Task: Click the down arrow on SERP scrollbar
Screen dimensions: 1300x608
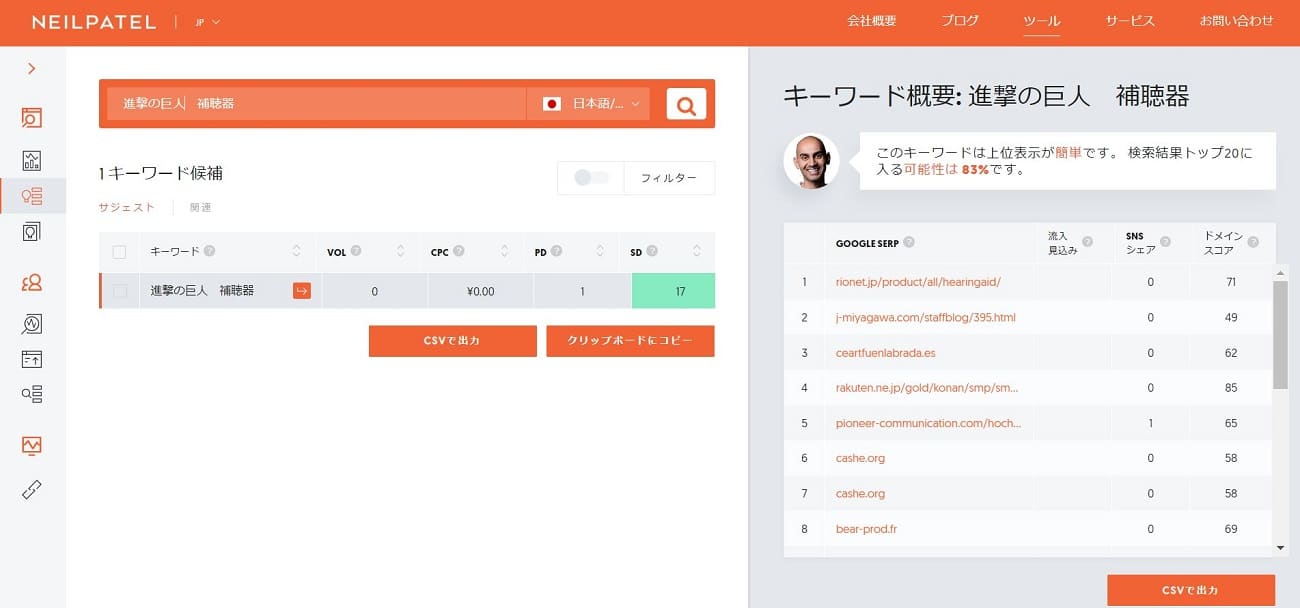Action: tap(1281, 548)
